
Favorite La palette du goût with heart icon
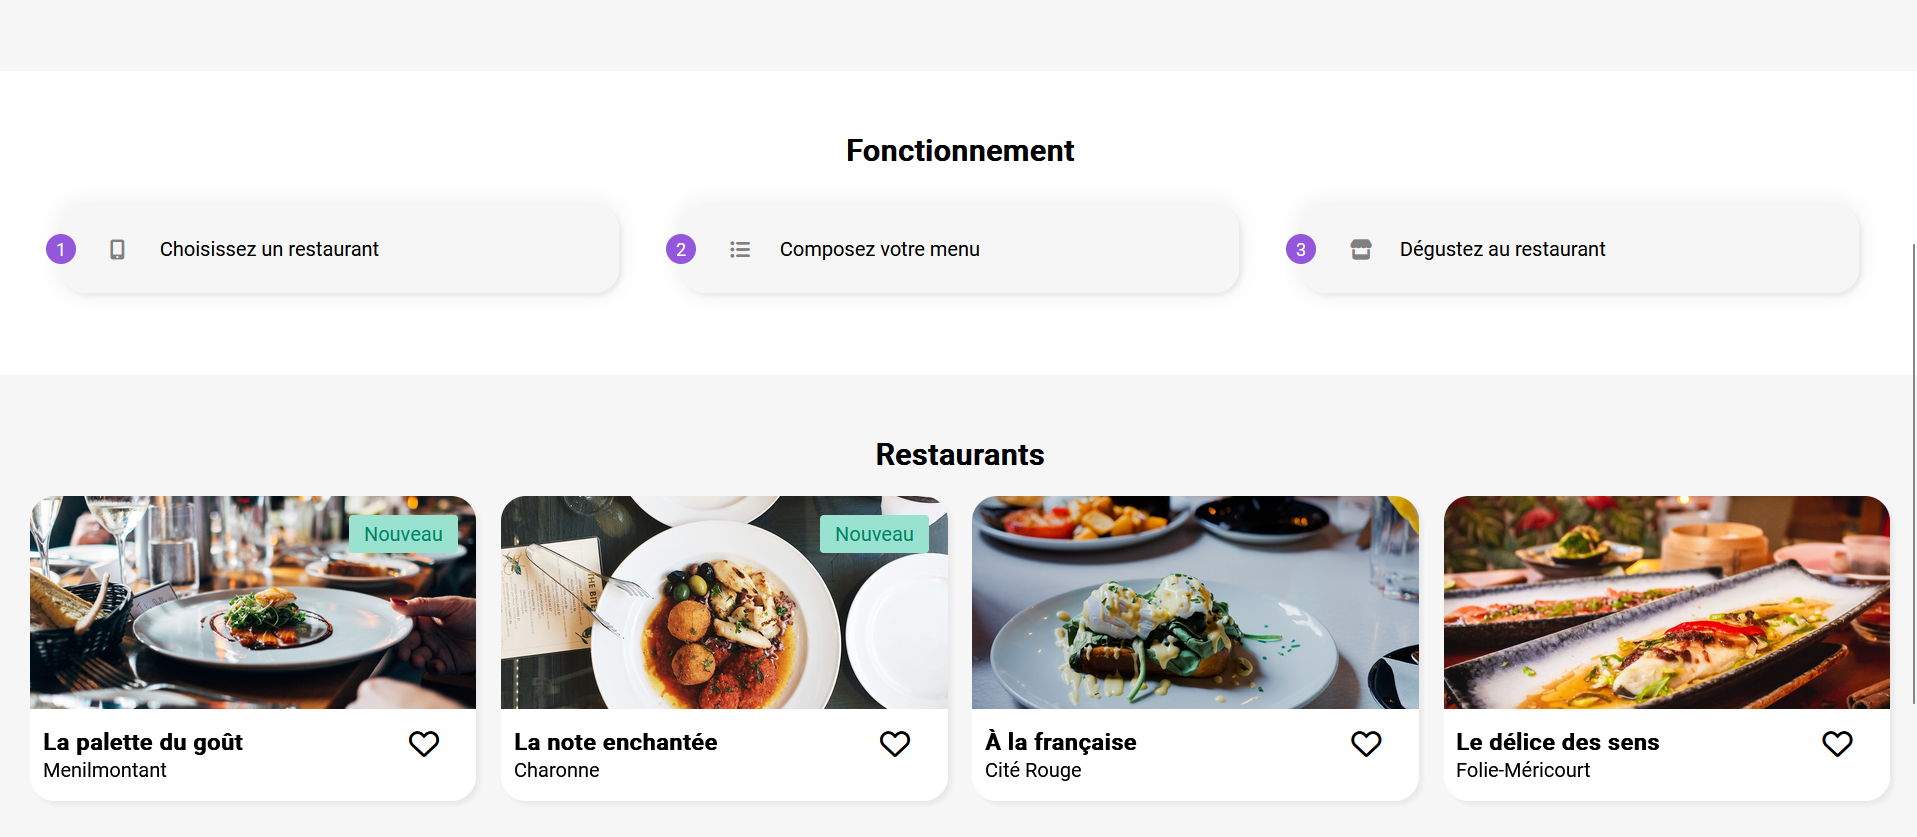point(424,743)
